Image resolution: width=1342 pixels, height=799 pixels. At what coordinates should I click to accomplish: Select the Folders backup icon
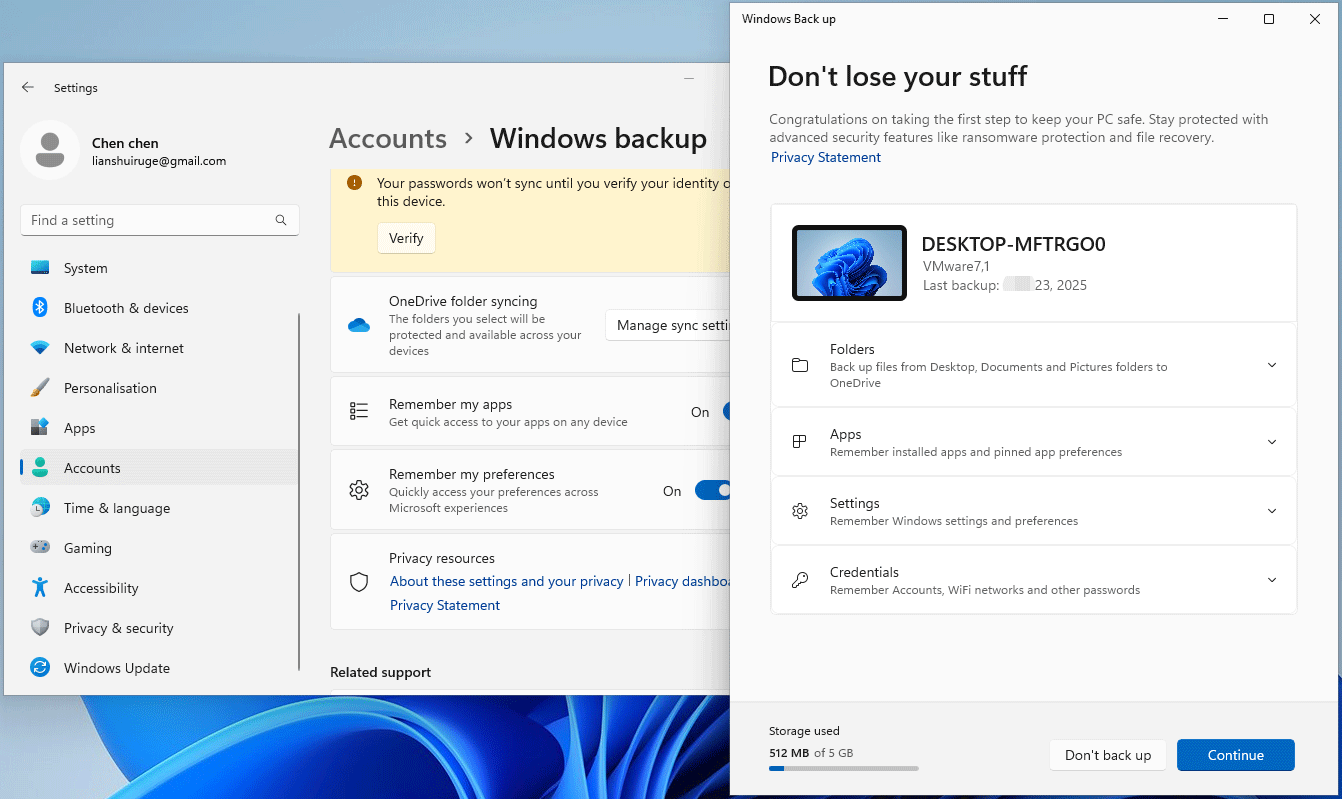(x=800, y=365)
